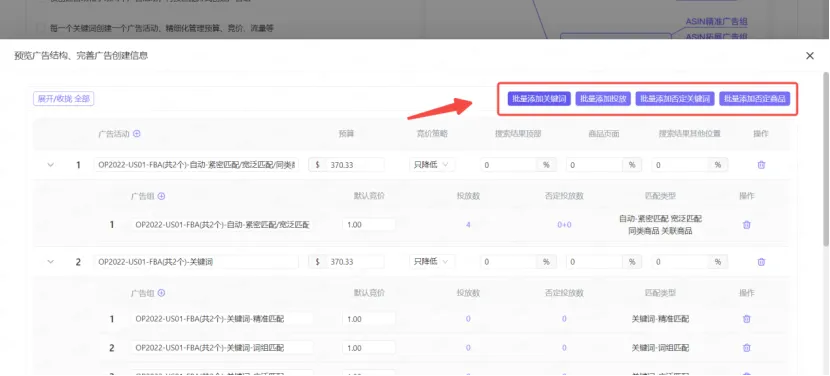Delete the 自动-紧密匹配/宽泛匹配 ad group via trash icon
Image resolution: width=830 pixels, height=376 pixels.
click(746, 225)
